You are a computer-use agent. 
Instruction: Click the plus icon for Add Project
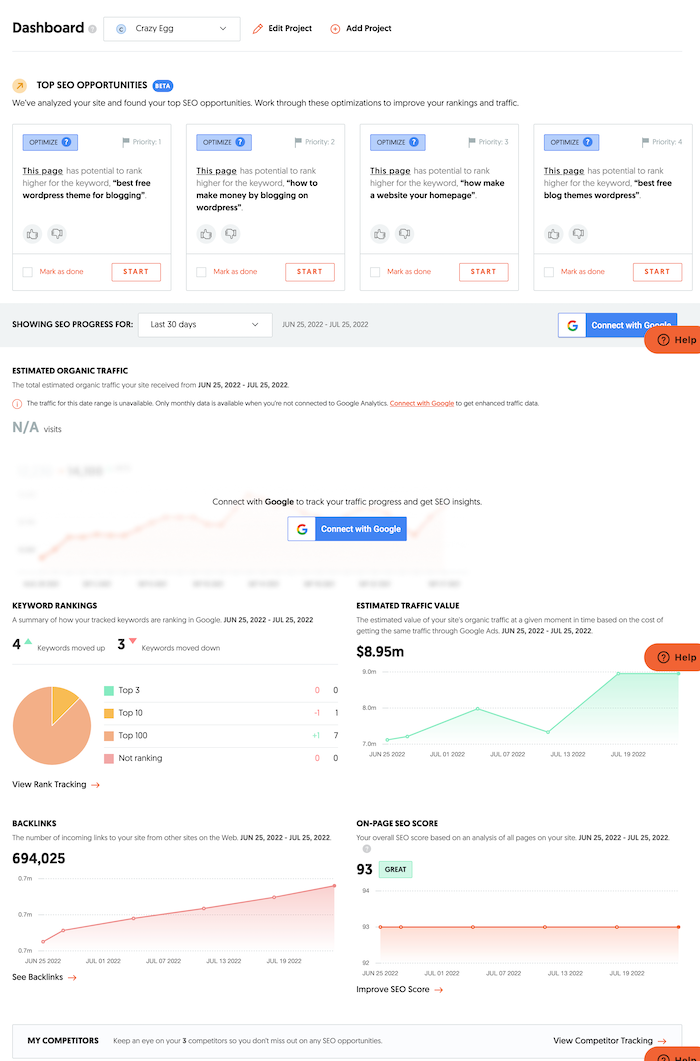coord(335,29)
